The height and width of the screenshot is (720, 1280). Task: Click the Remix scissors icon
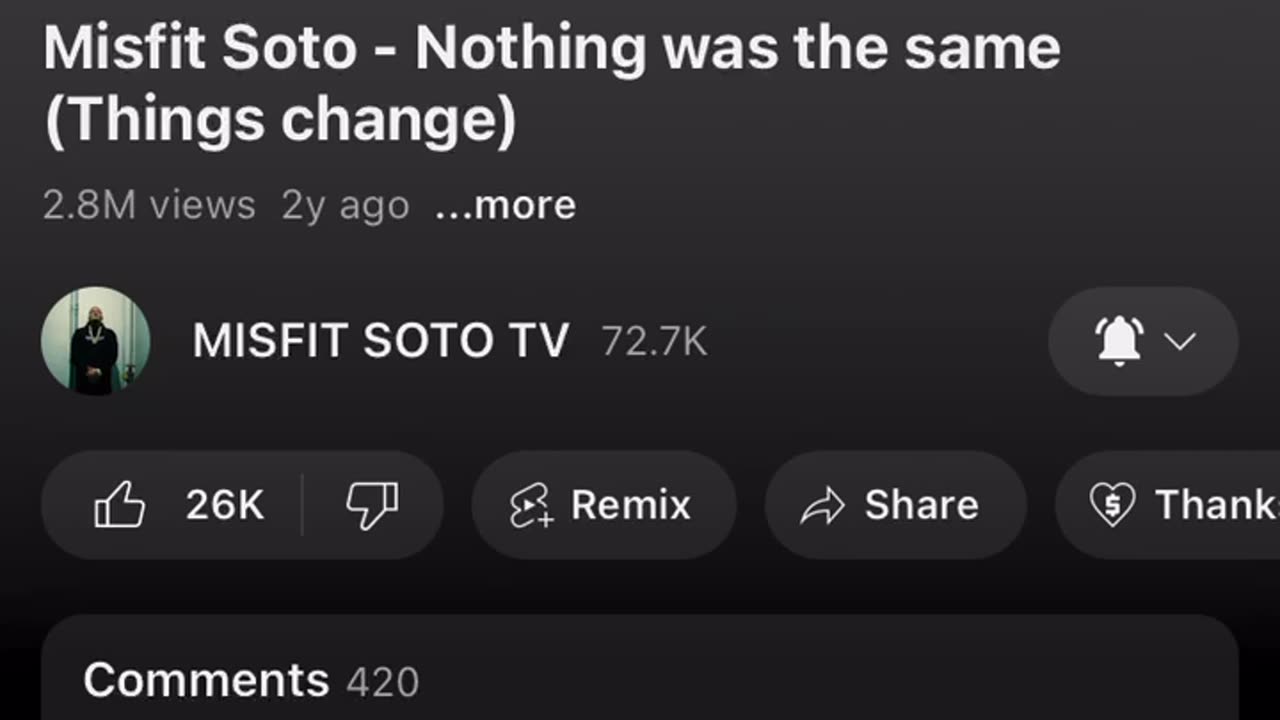tap(531, 506)
